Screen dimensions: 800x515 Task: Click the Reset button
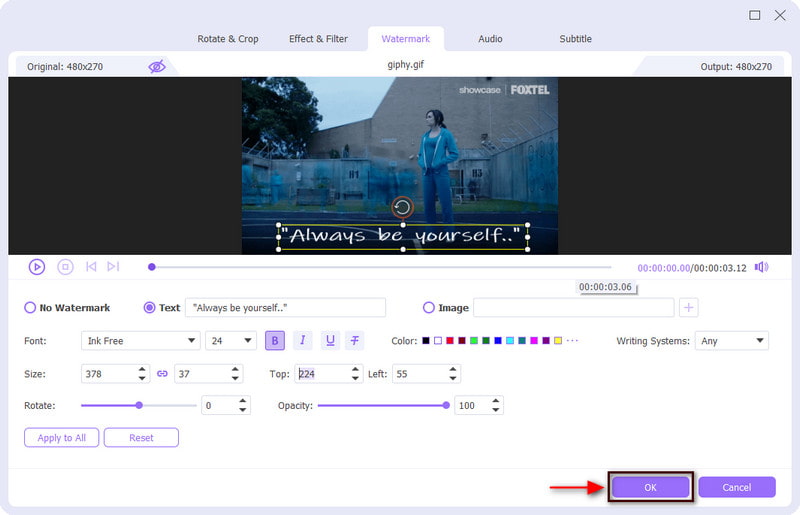click(x=141, y=437)
